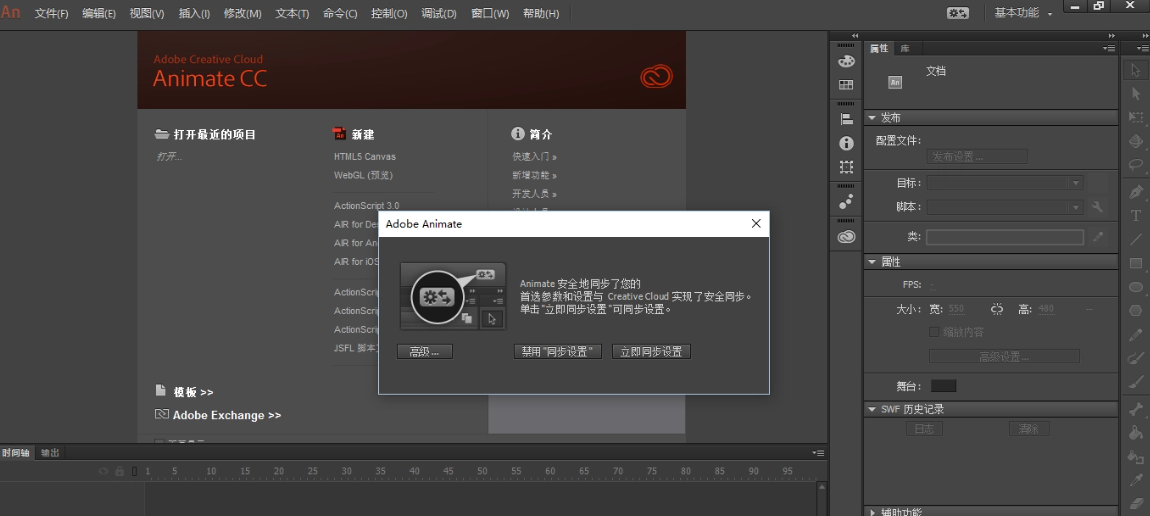Image resolution: width=1150 pixels, height=516 pixels.
Task: Open the 文件(F) menu
Action: 51,13
